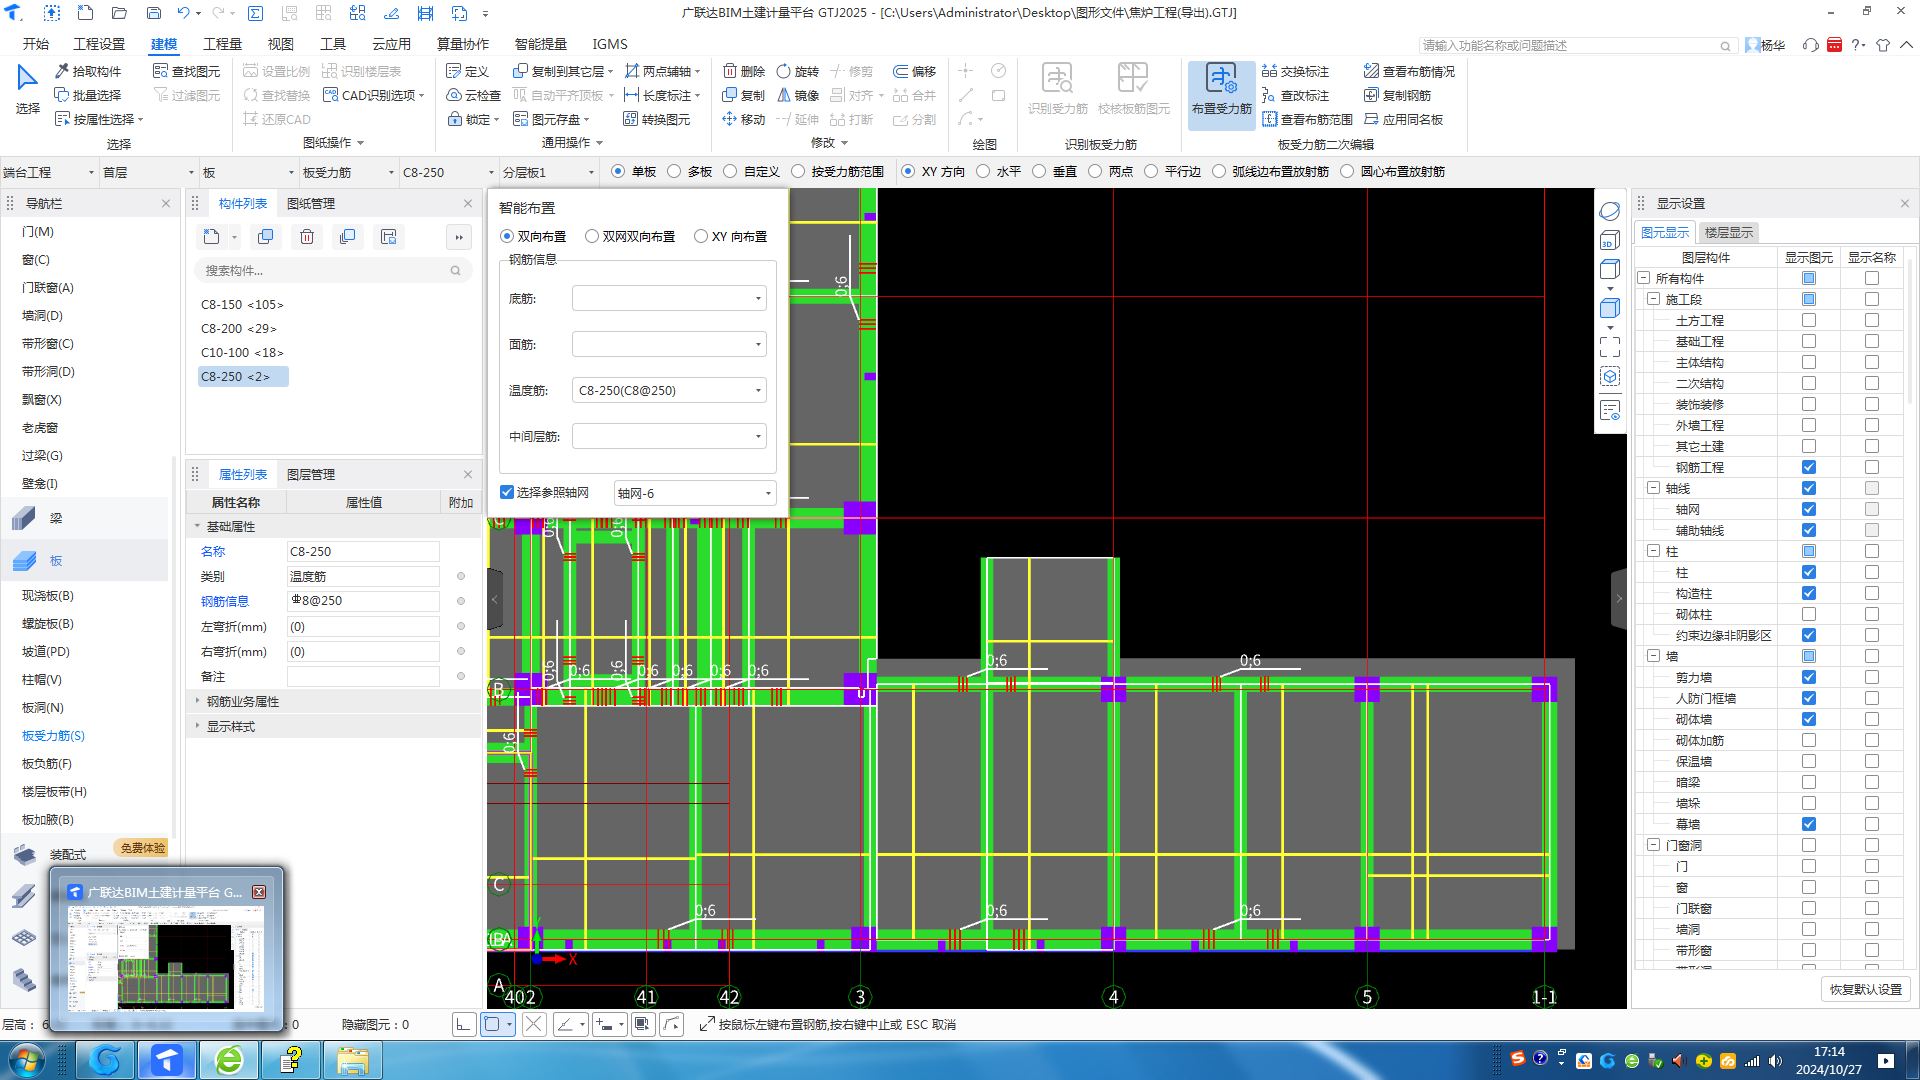Select C10-100 <18> component row
Viewport: 1920px width, 1080px height.
(x=242, y=352)
